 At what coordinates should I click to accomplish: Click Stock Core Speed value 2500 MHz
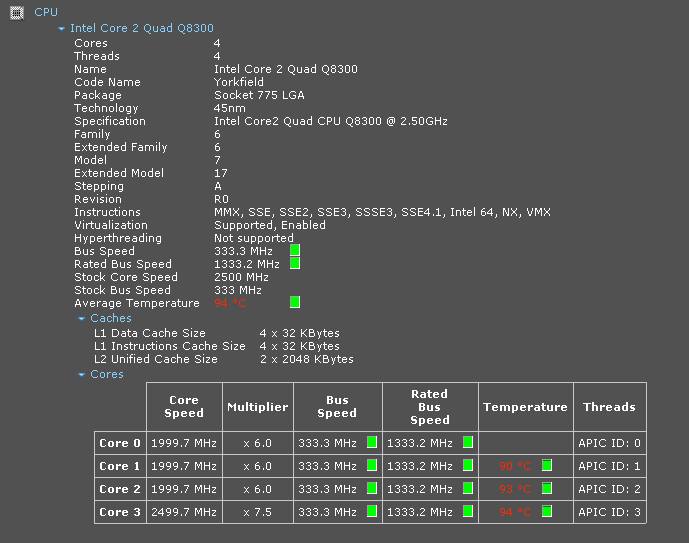click(241, 277)
